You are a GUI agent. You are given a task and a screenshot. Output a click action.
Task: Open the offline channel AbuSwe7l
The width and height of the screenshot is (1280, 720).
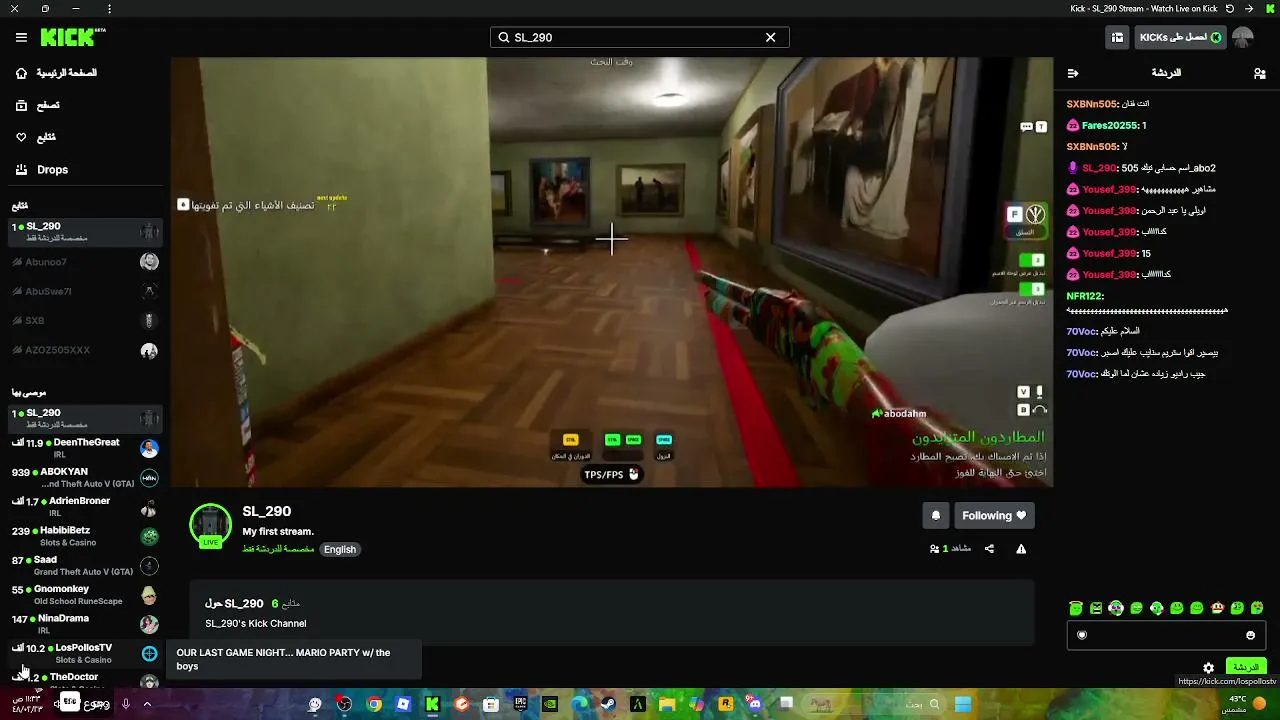[85, 291]
